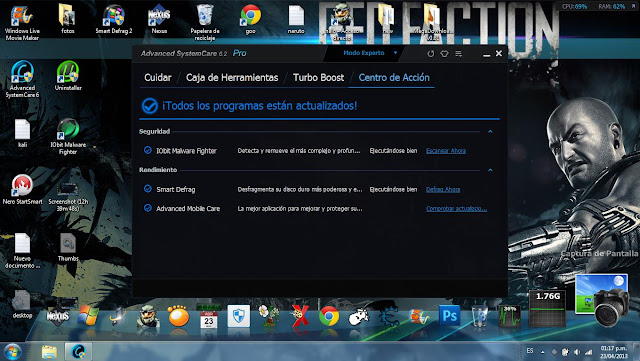Open the Modo Experto dropdown arrow
The image size is (640, 361).
(395, 53)
